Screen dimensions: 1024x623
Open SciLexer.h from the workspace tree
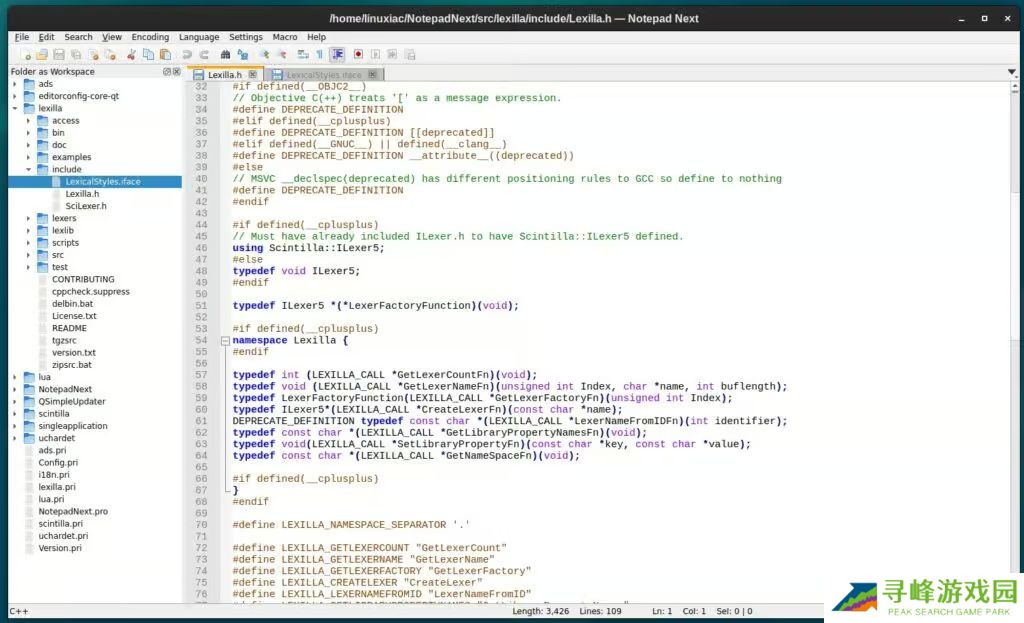[85, 206]
